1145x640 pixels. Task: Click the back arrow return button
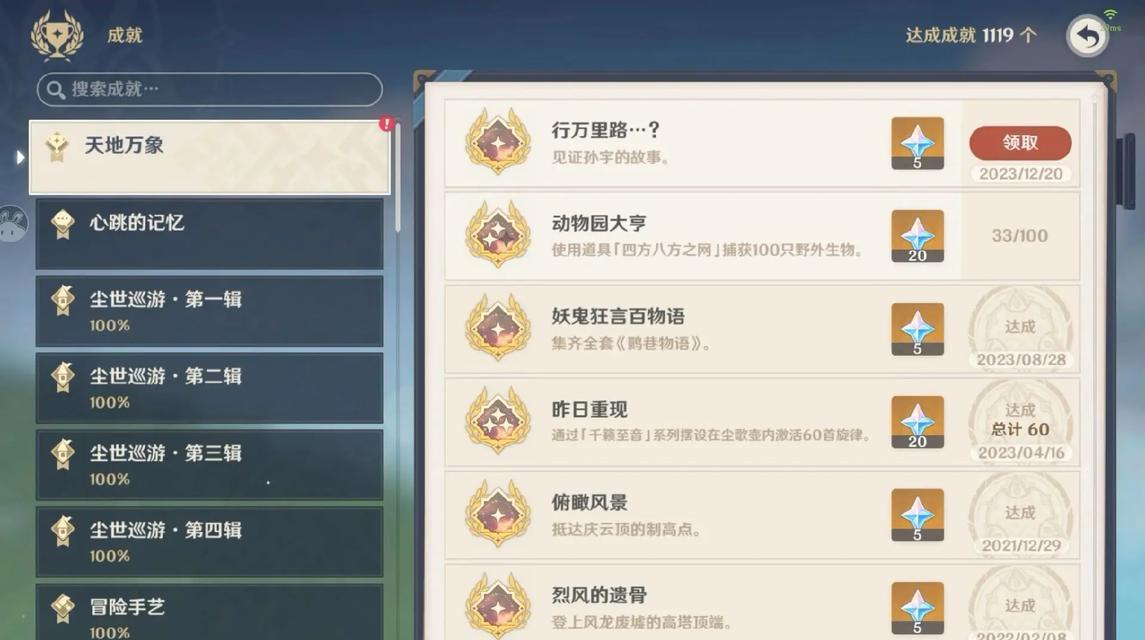[1087, 36]
